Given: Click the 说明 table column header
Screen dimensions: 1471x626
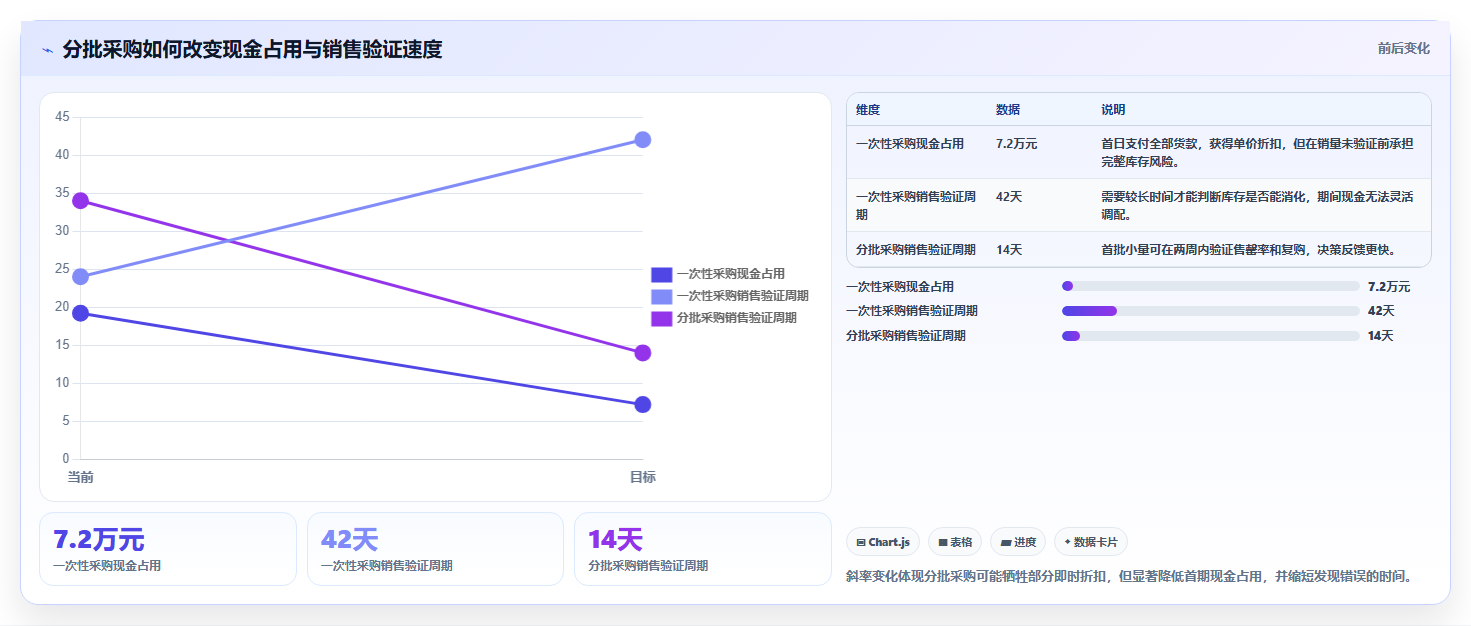Looking at the screenshot, I should 1113,110.
